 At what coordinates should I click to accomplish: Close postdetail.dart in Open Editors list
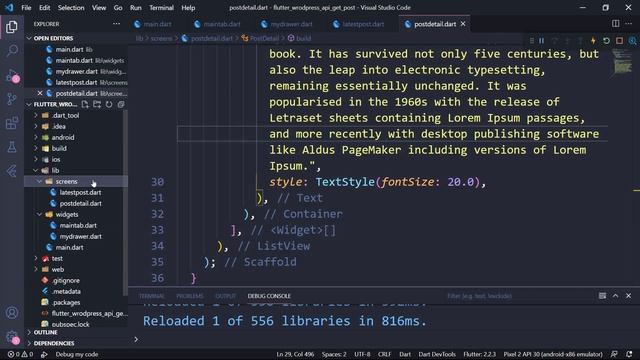(40, 93)
